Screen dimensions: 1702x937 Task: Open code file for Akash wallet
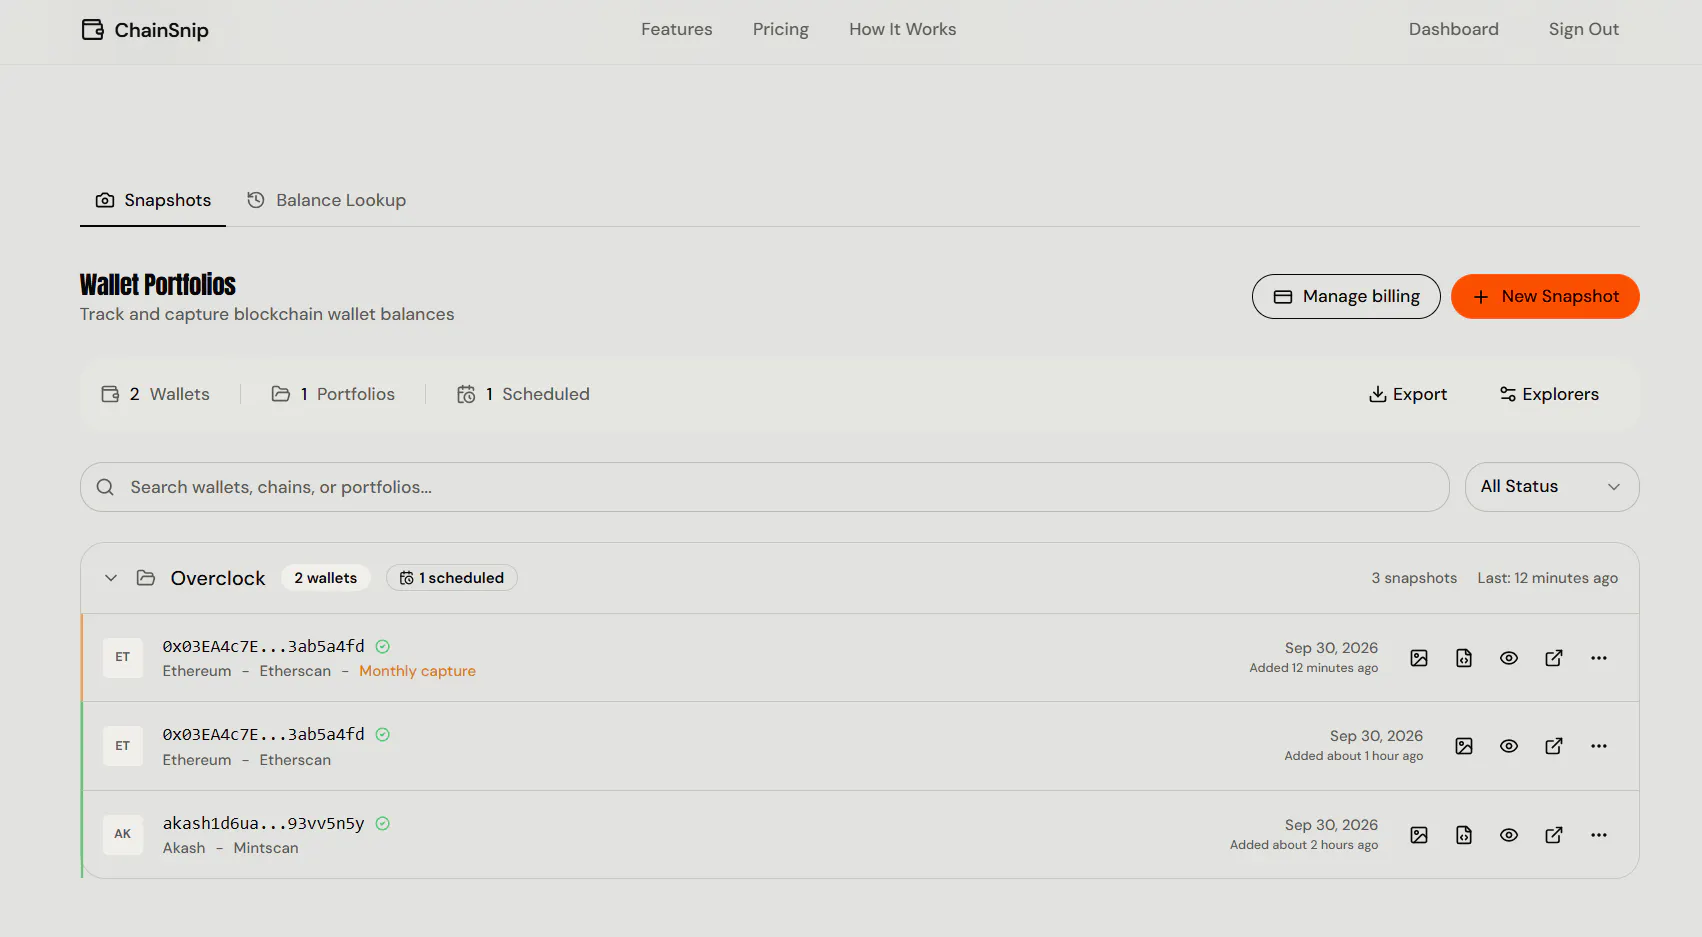[x=1464, y=835]
